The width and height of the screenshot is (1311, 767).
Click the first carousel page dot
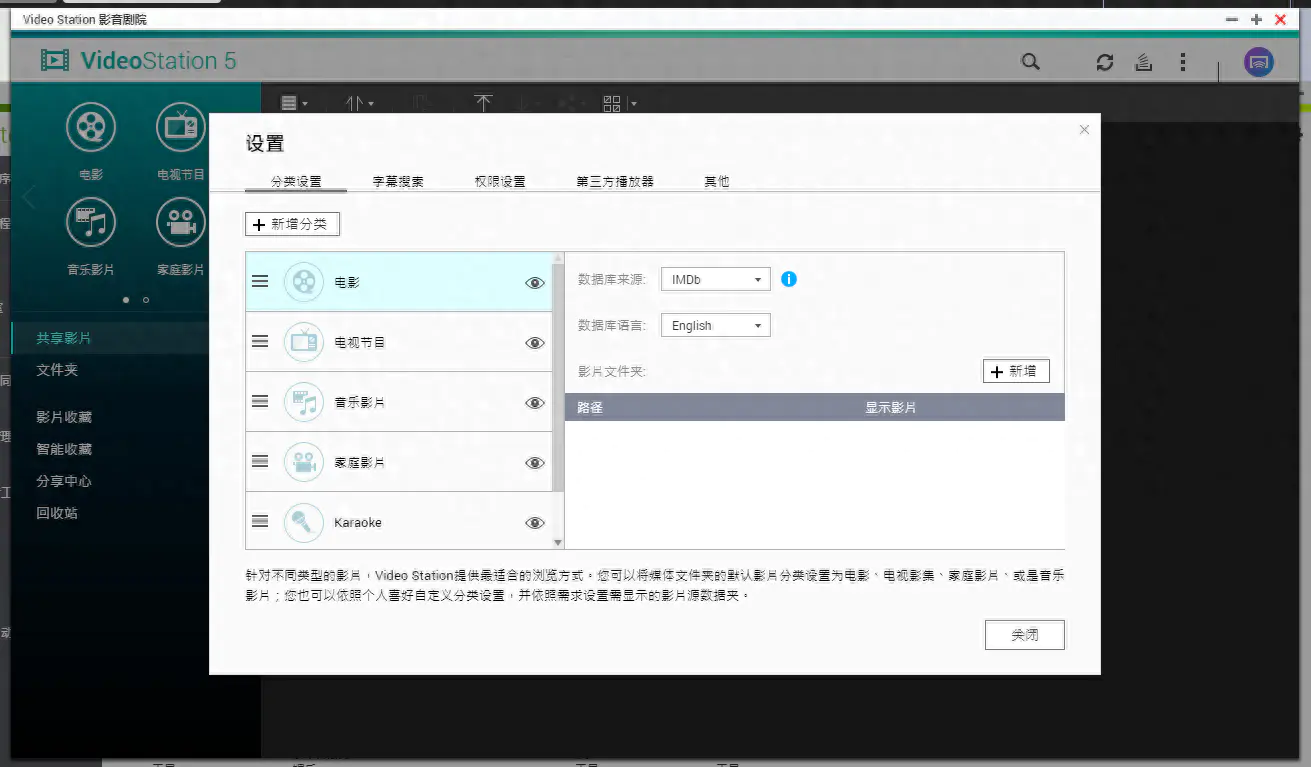click(x=126, y=299)
